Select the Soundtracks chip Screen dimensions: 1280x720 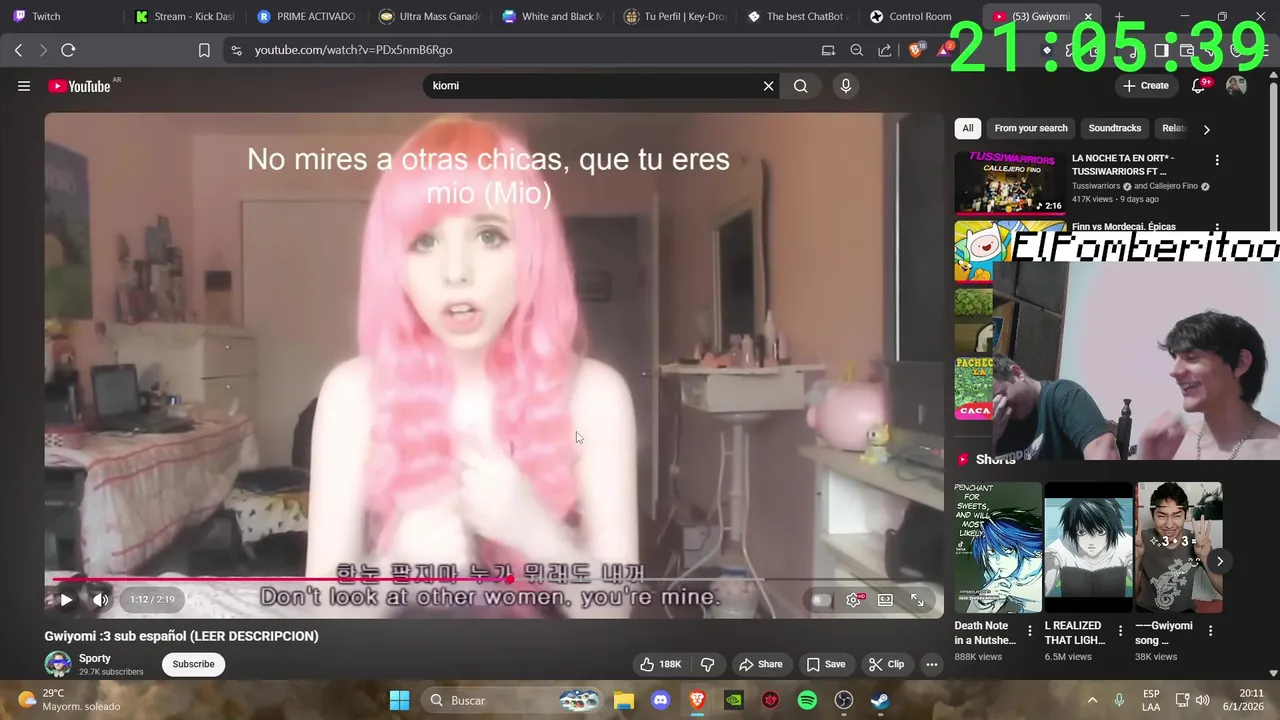click(1115, 128)
